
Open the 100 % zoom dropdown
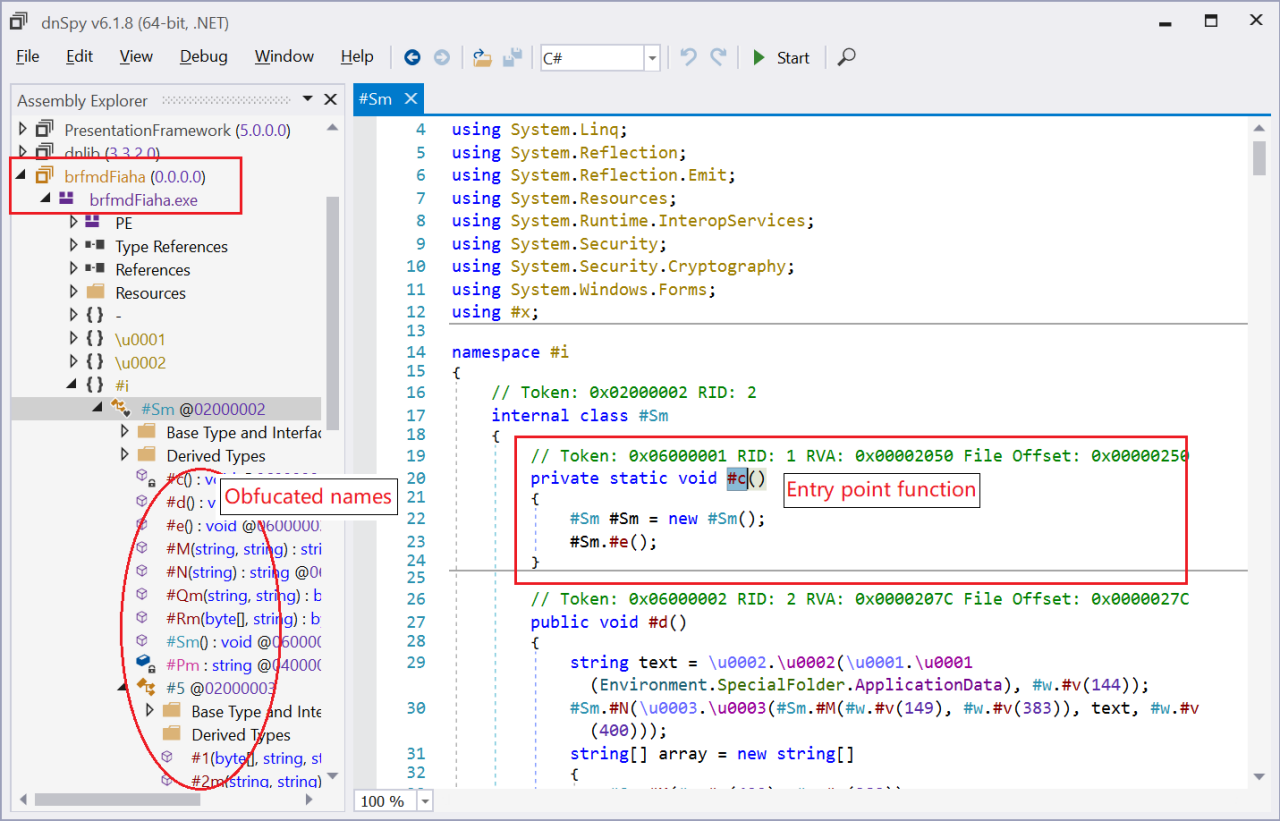[x=426, y=801]
